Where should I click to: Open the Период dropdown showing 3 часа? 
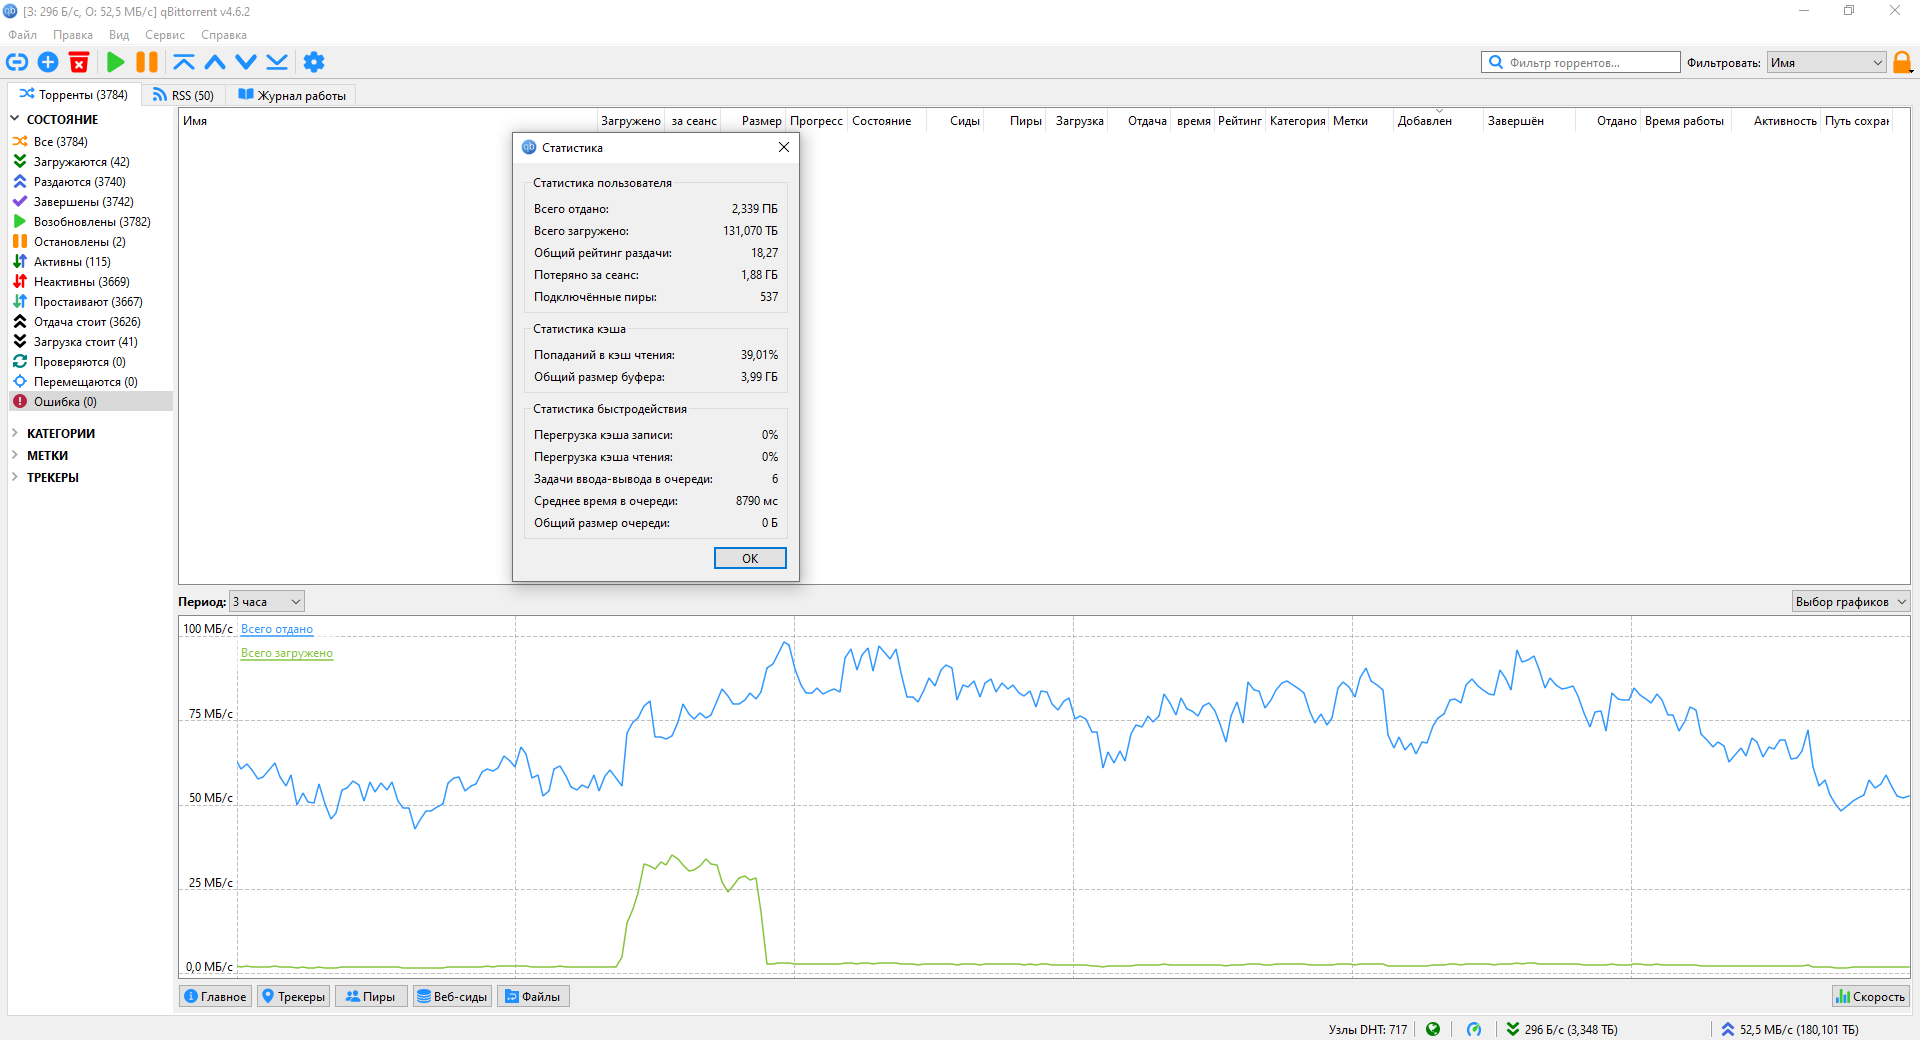tap(267, 601)
